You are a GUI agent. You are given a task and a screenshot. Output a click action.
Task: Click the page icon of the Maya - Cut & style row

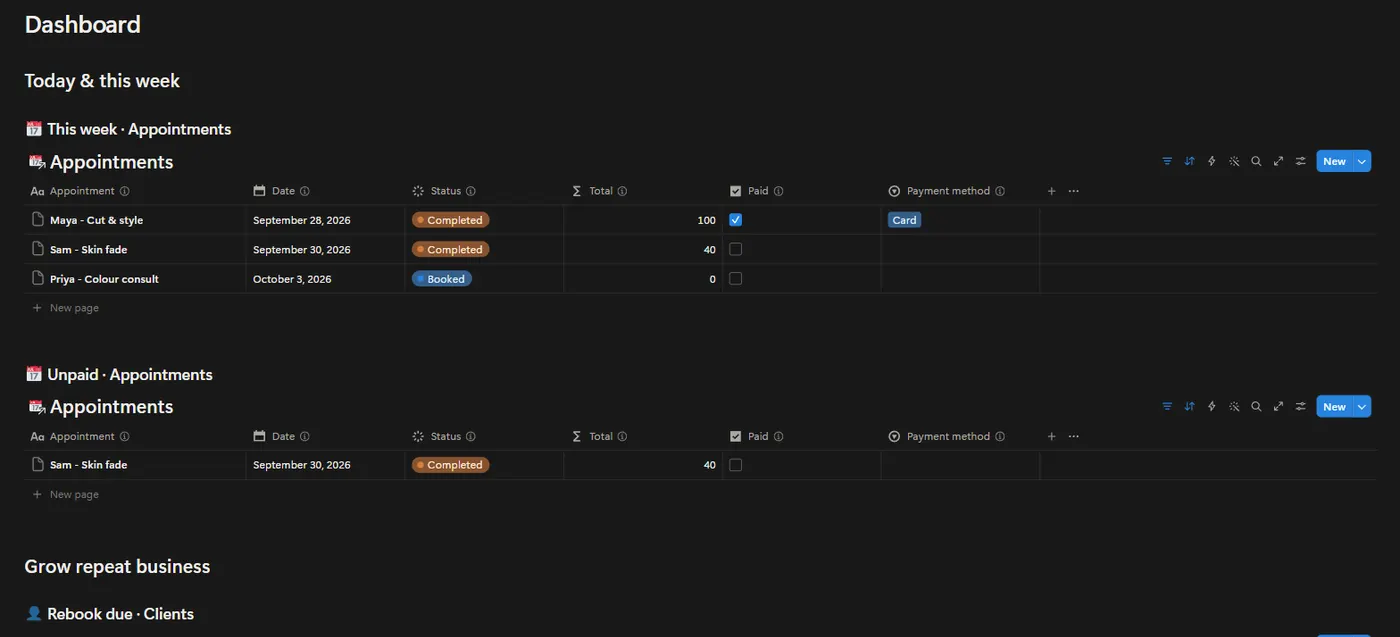(x=38, y=220)
